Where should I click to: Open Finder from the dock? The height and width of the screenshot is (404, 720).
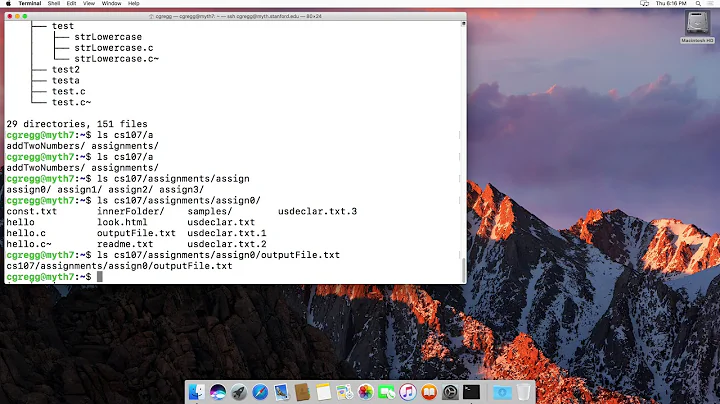197,392
